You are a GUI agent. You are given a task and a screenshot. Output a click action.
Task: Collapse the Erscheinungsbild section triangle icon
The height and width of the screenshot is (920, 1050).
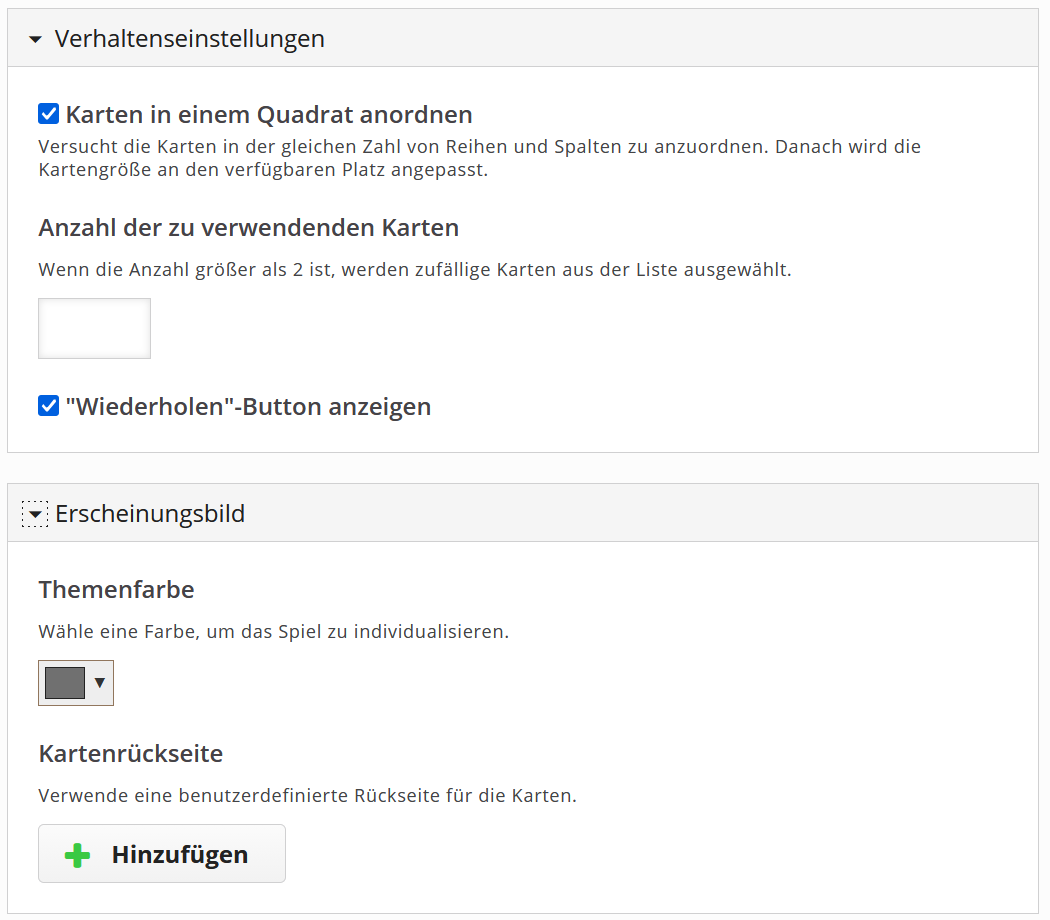pos(36,514)
